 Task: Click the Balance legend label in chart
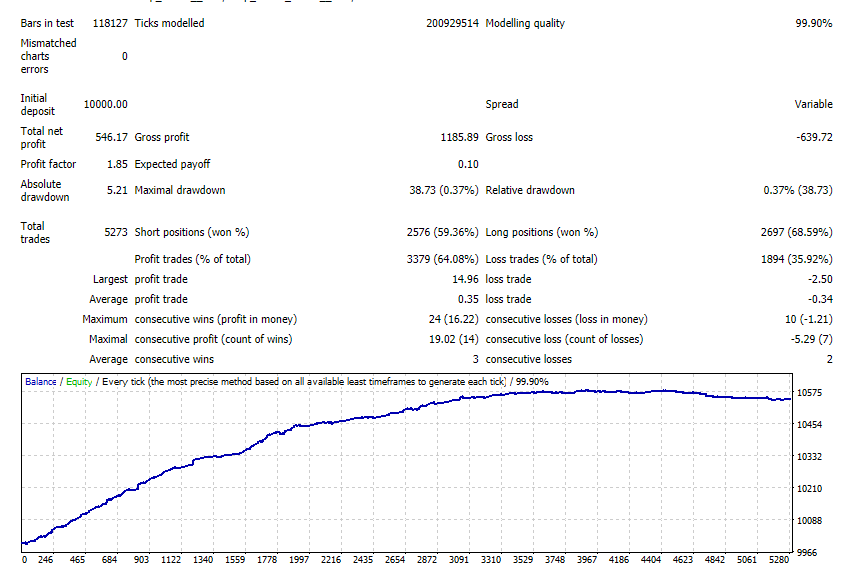pyautogui.click(x=41, y=382)
